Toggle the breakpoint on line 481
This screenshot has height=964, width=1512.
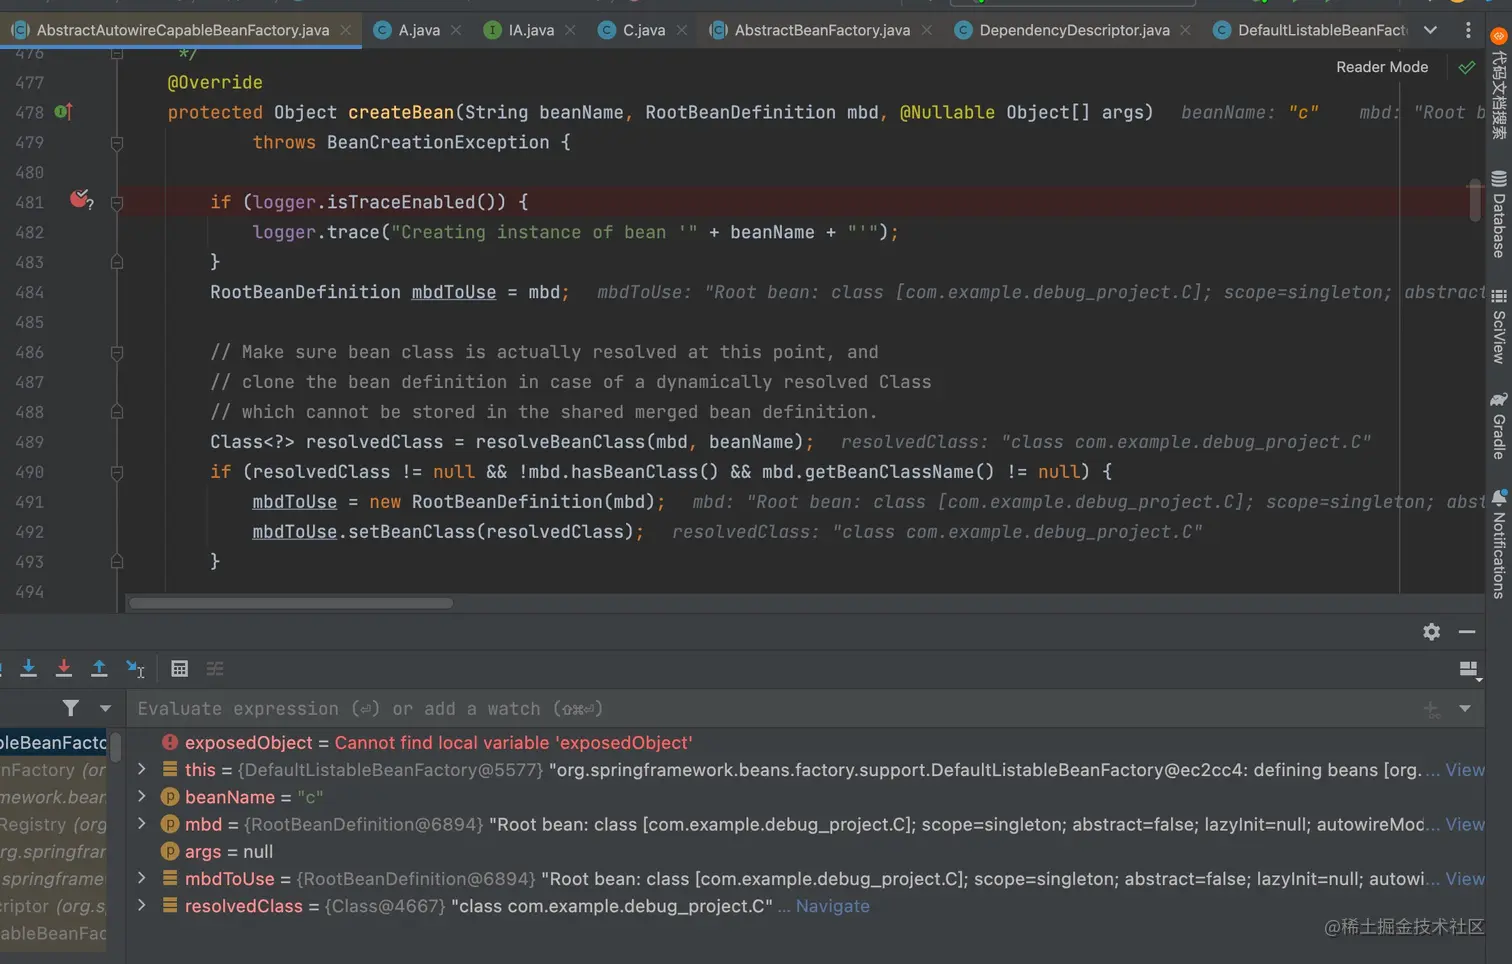tap(81, 200)
